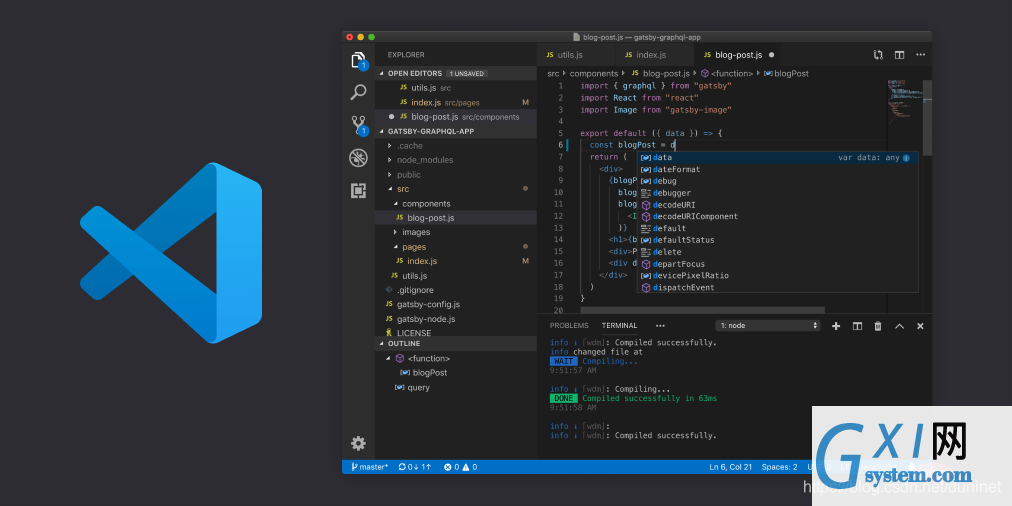Click the master branch status bar item
The width and height of the screenshot is (1012, 506).
tap(369, 467)
